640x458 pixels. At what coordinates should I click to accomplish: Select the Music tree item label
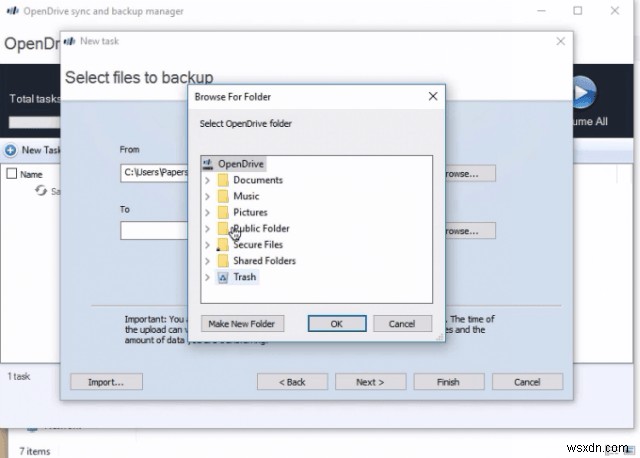(x=246, y=196)
